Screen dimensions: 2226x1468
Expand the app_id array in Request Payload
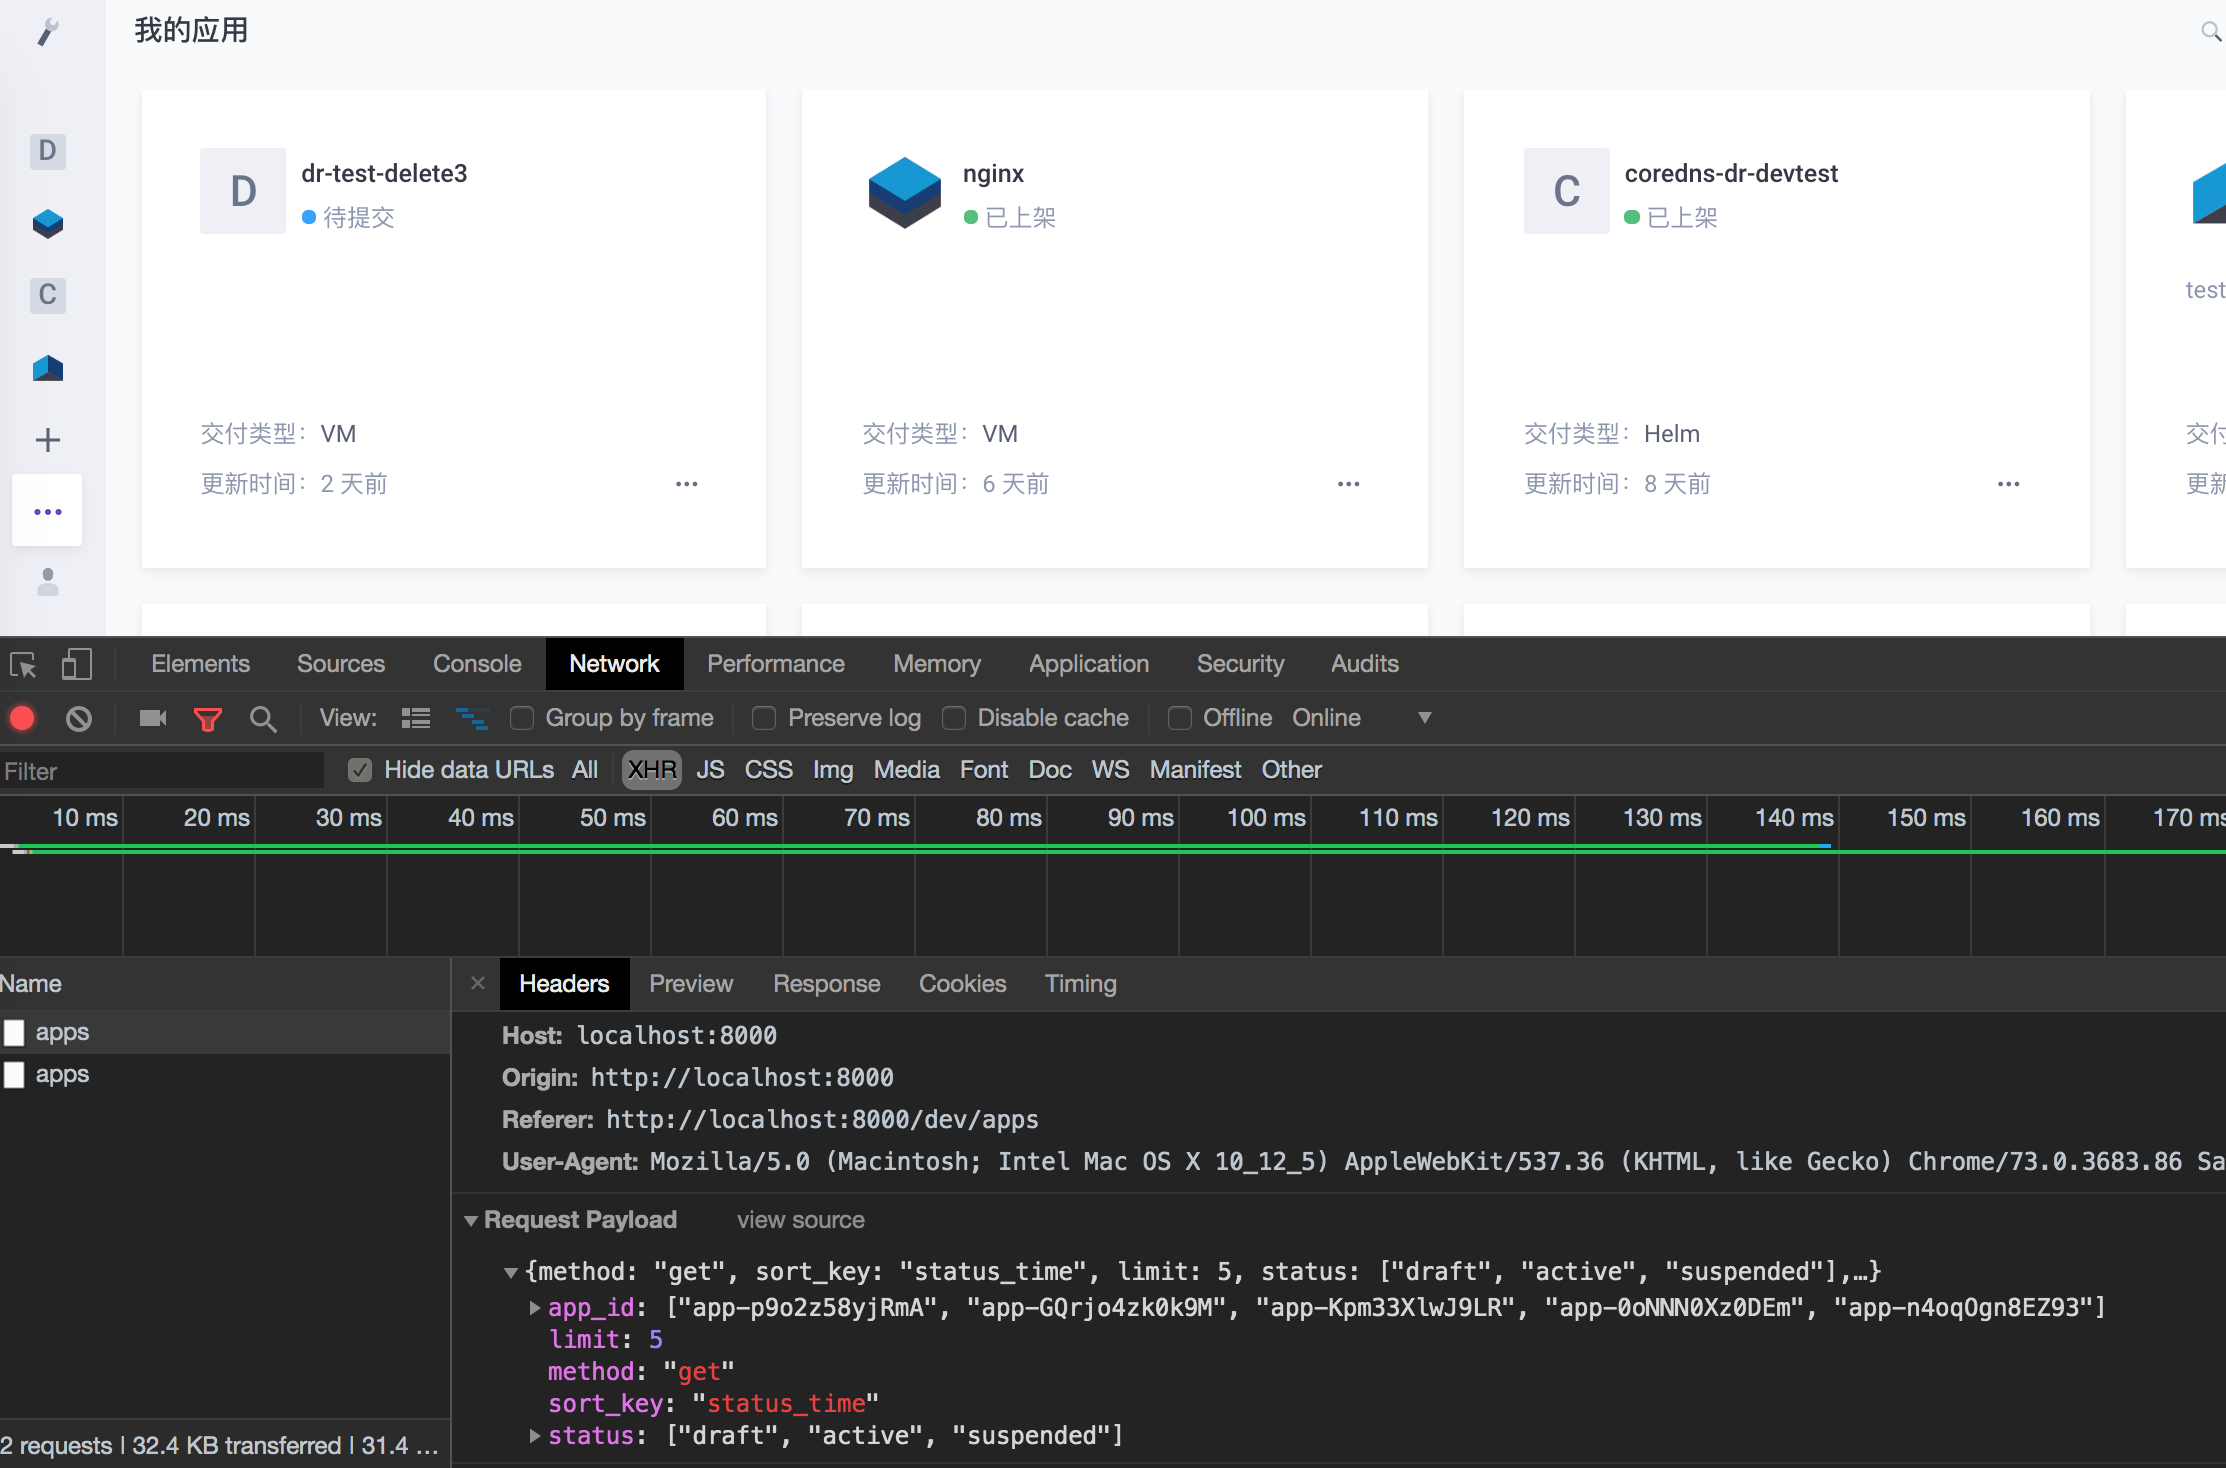point(534,1307)
